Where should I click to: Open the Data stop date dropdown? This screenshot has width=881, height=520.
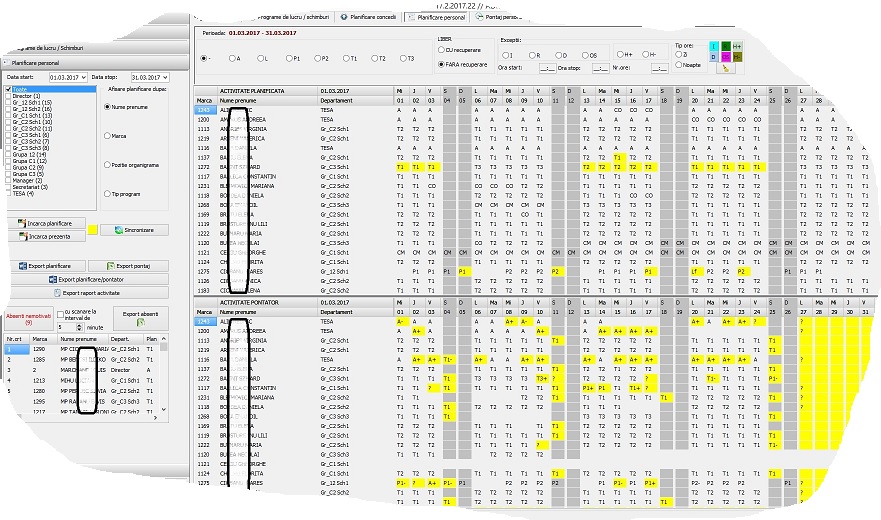click(x=165, y=78)
